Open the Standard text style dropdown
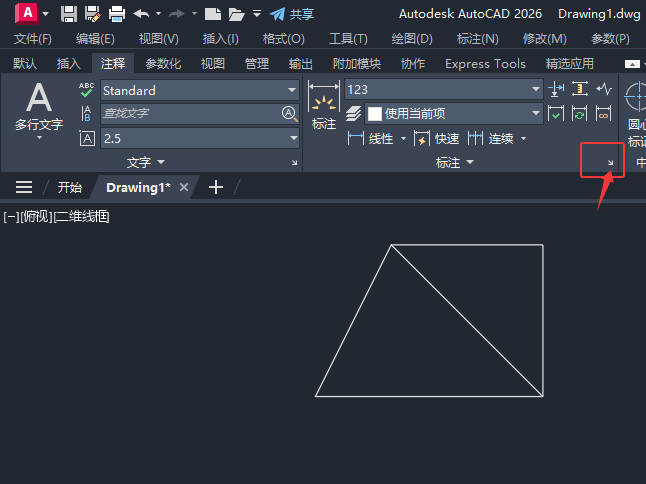 200,90
